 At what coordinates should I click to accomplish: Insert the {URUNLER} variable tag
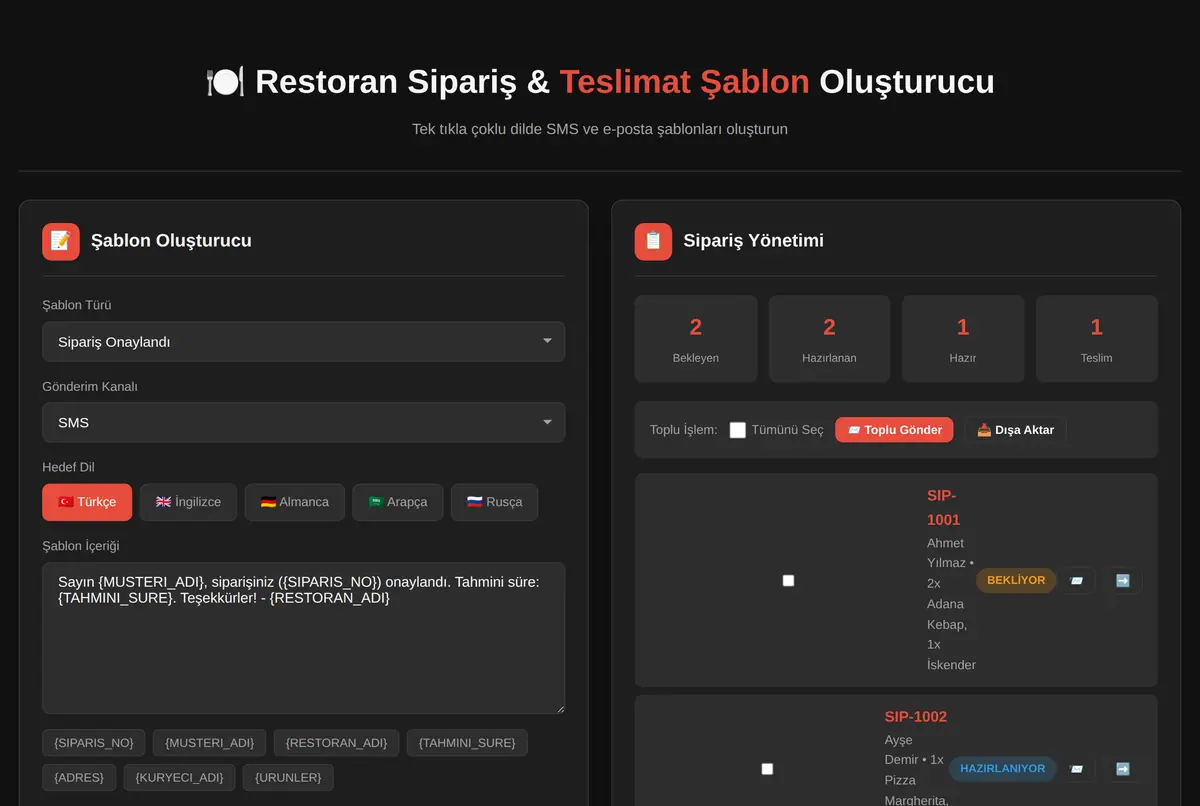tap(289, 777)
